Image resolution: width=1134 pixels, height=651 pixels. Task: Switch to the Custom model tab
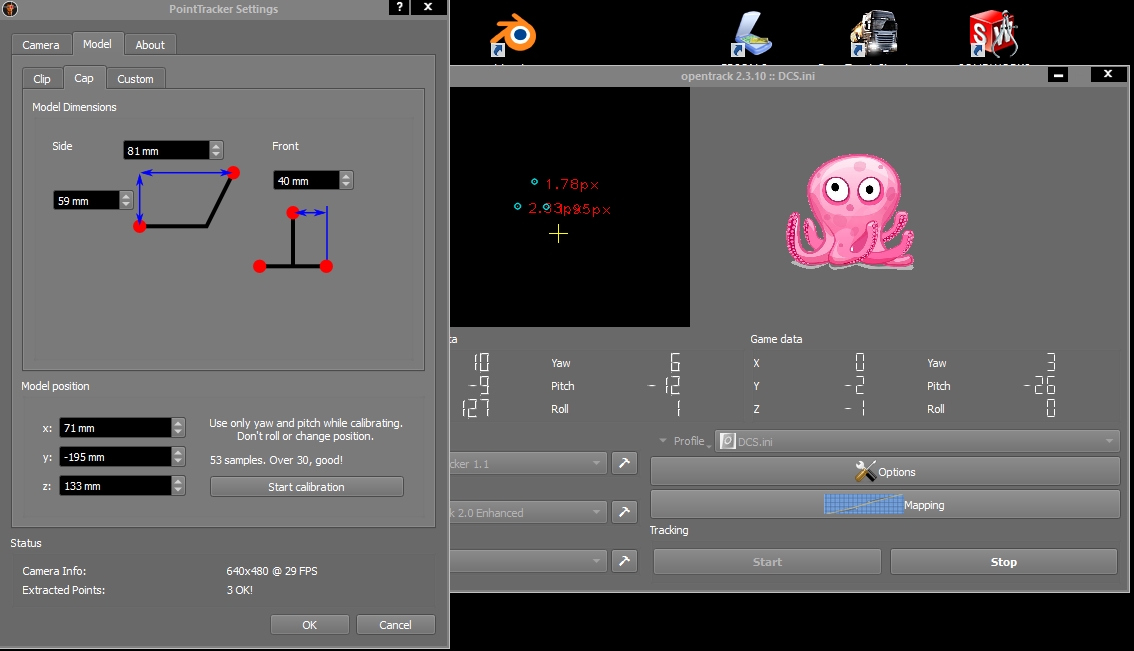coord(135,78)
